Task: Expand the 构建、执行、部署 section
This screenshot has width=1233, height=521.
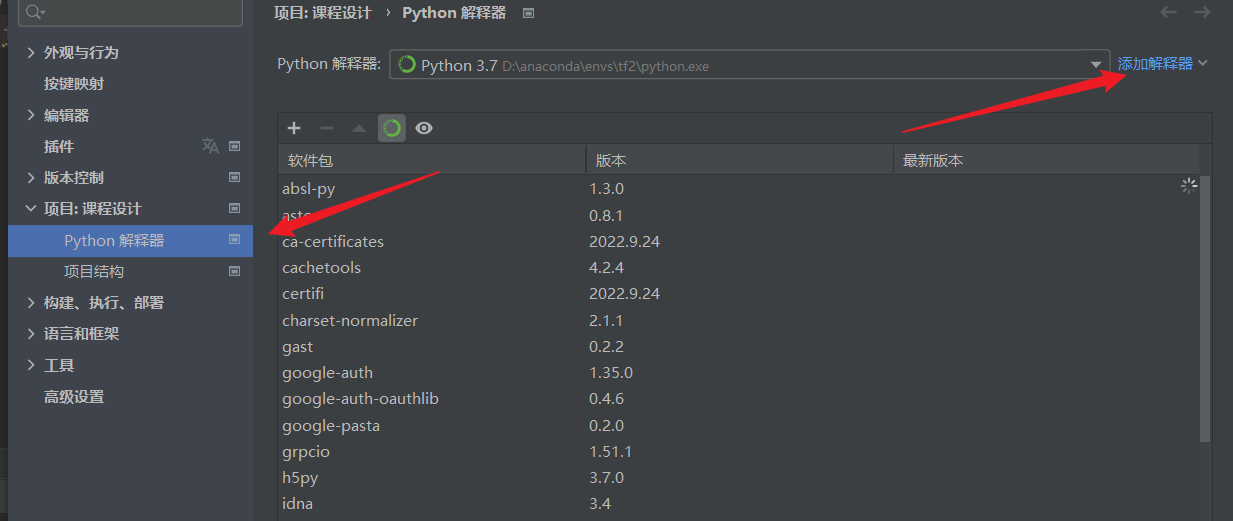Action: click(x=31, y=303)
